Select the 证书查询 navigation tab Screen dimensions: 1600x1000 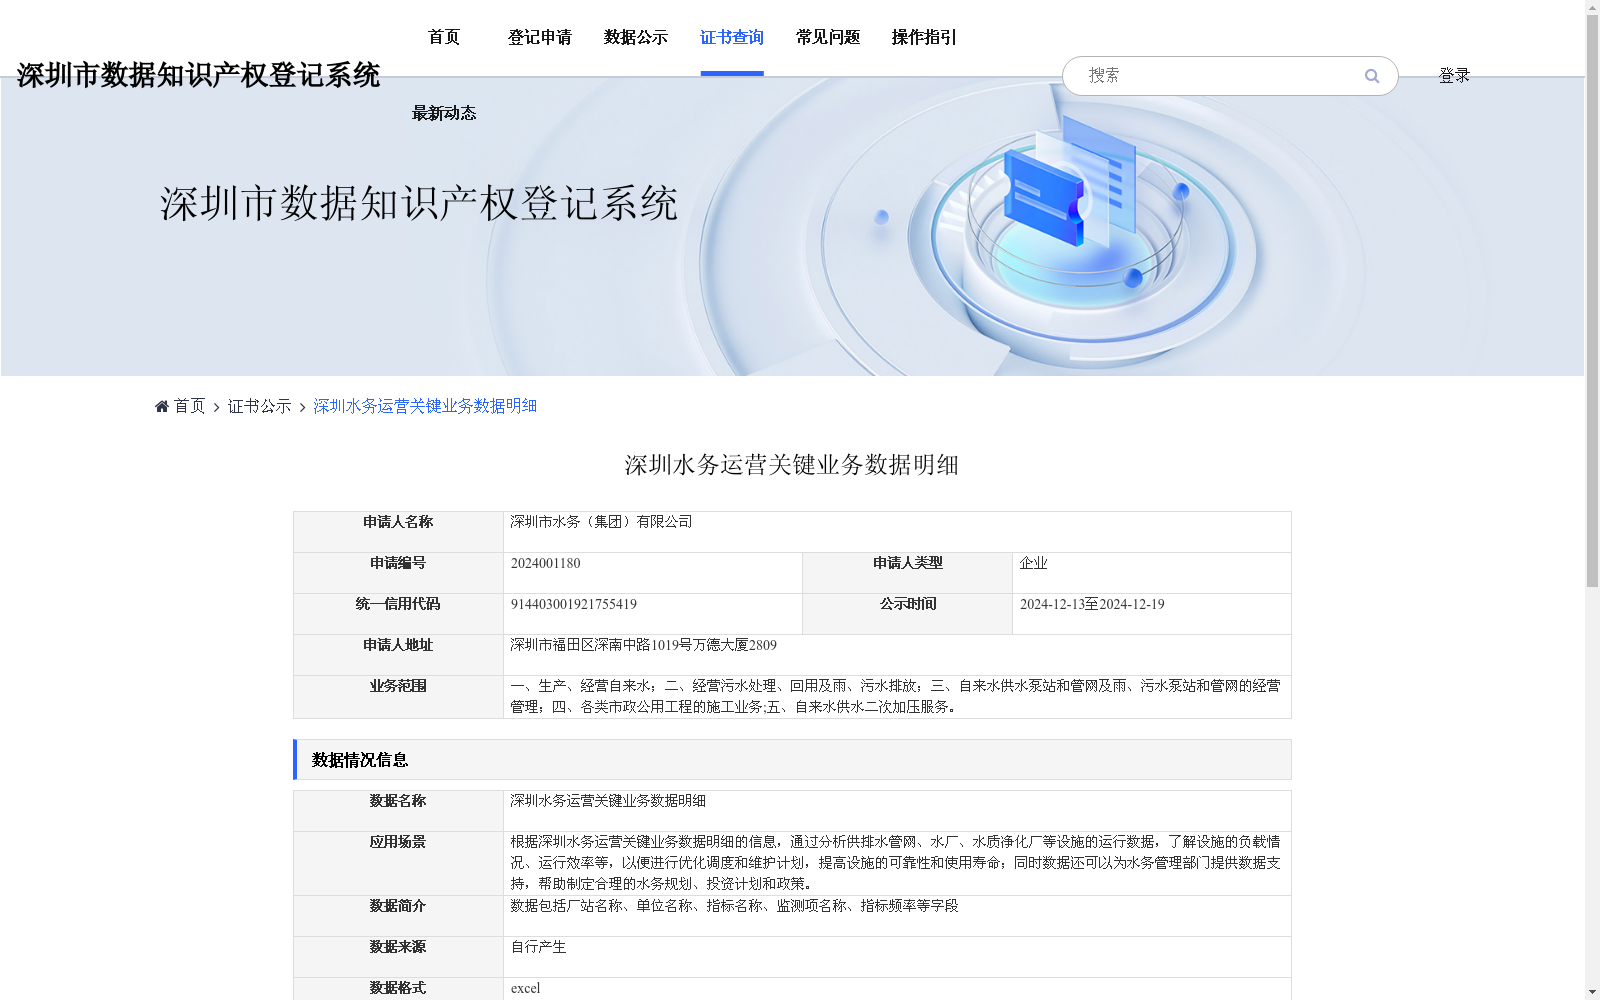(732, 37)
